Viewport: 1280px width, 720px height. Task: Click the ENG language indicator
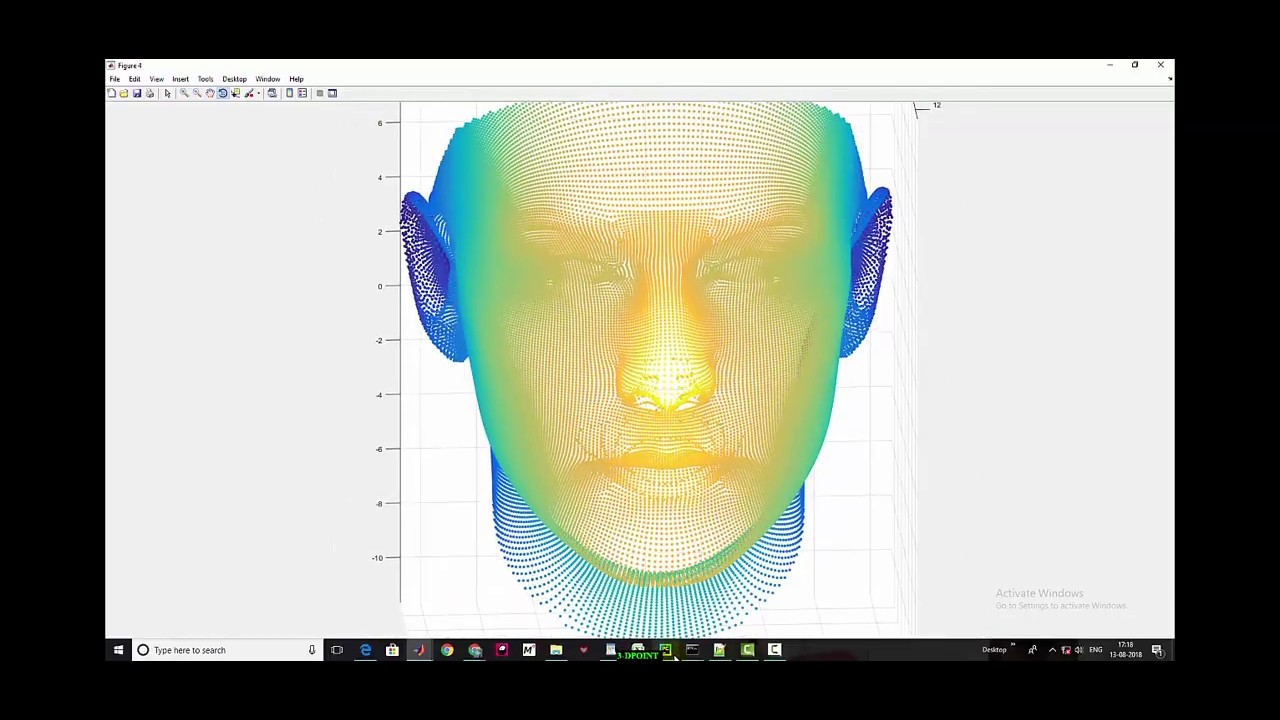click(1096, 650)
